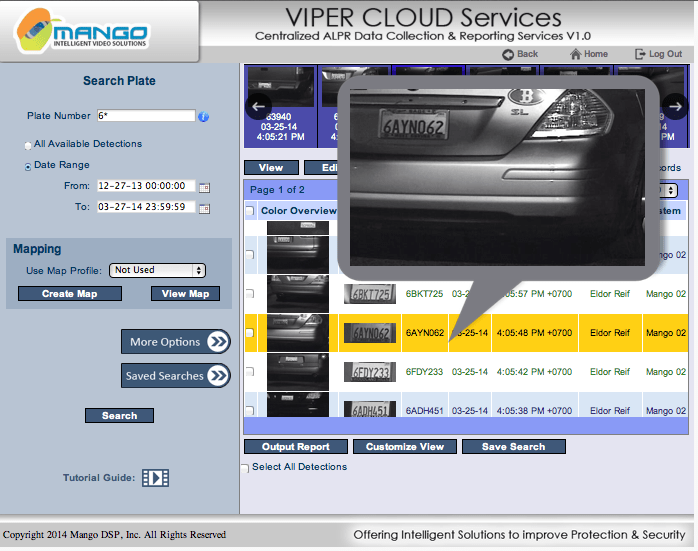Screen dimensions: 698x551
Task: Open the 03-25-14 4:05:21 PM thumbnail
Action: [x=280, y=106]
